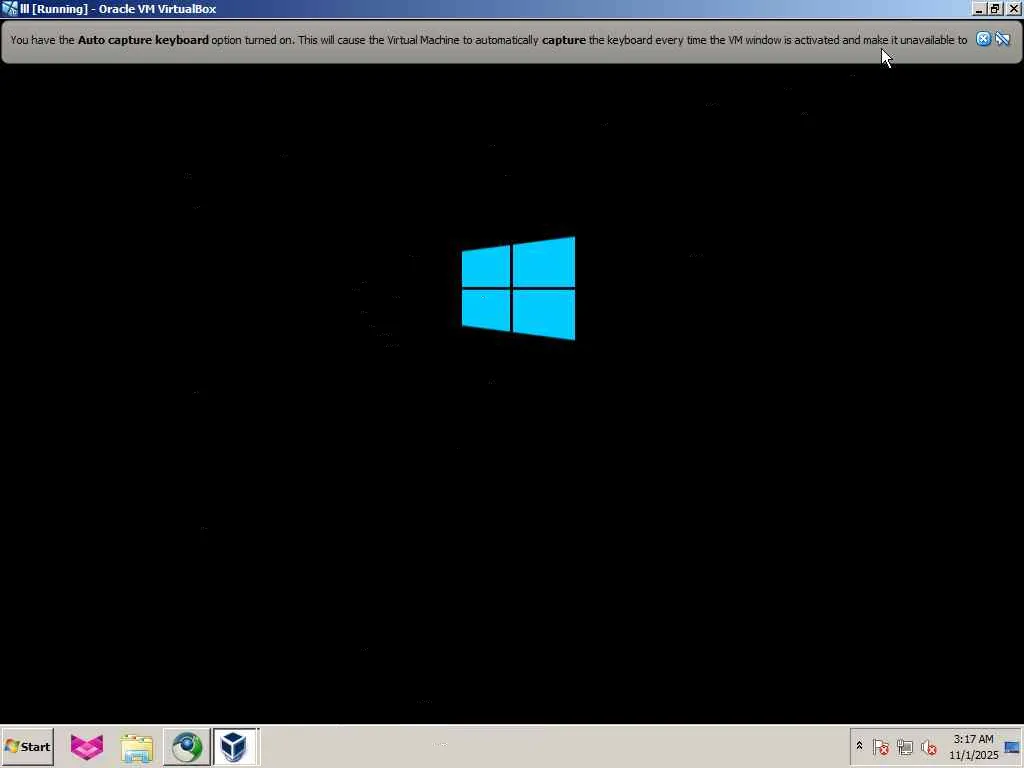Image resolution: width=1024 pixels, height=768 pixels.
Task: Minimize the VirtualBox VM window
Action: coord(979,8)
